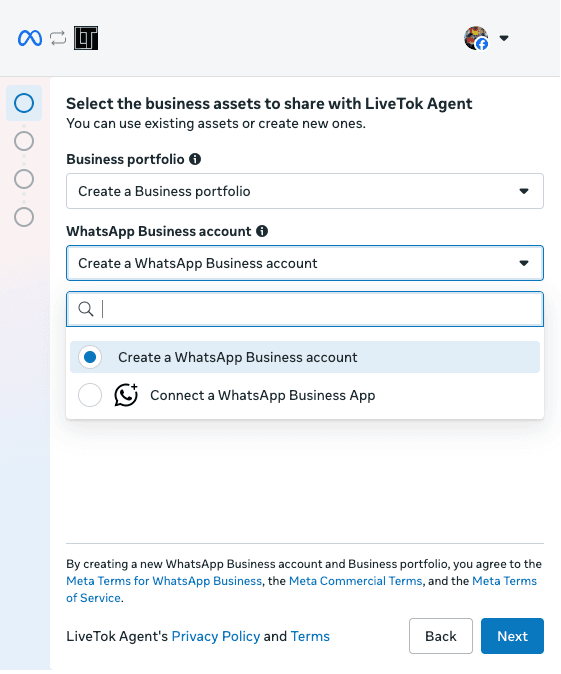This screenshot has height=674, width=561.
Task: Select the first step circle in sidebar
Action: pos(24,103)
